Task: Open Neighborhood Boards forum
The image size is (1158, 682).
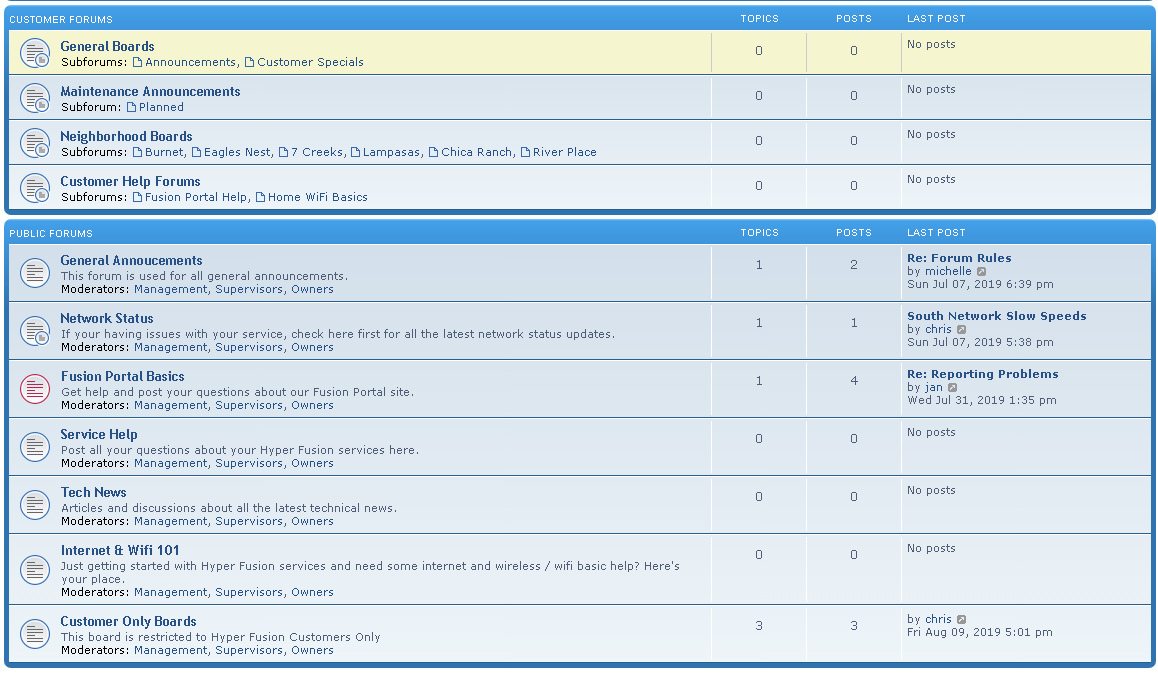Action: pyautogui.click(x=126, y=137)
